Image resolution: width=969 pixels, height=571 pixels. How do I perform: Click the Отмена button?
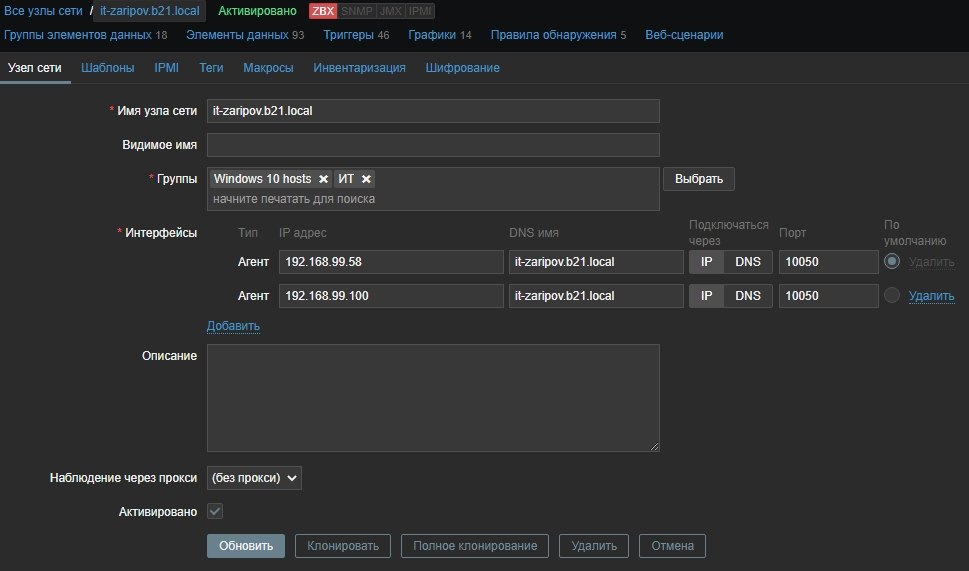tap(672, 546)
